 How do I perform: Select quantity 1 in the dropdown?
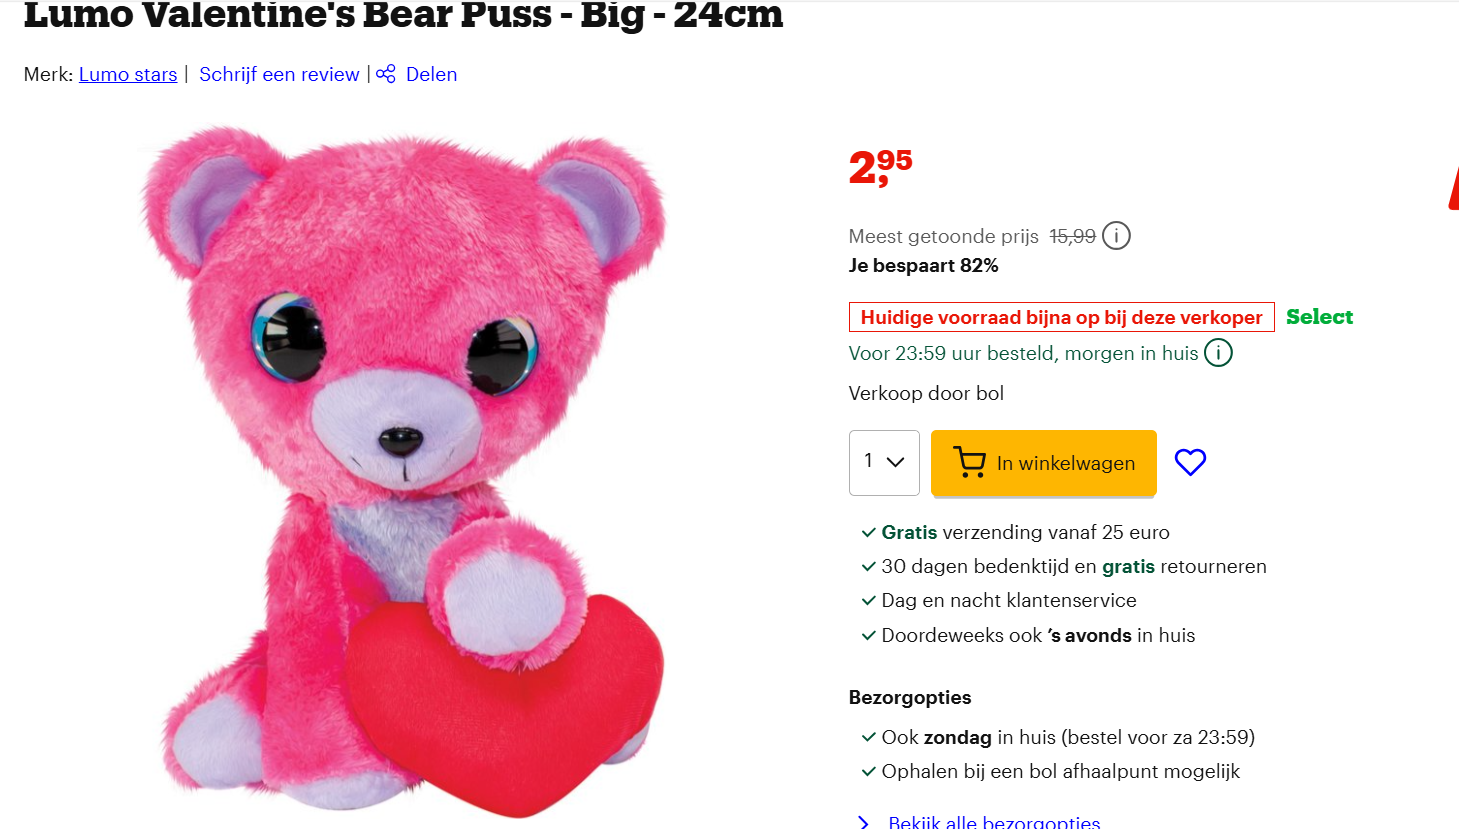867,462
